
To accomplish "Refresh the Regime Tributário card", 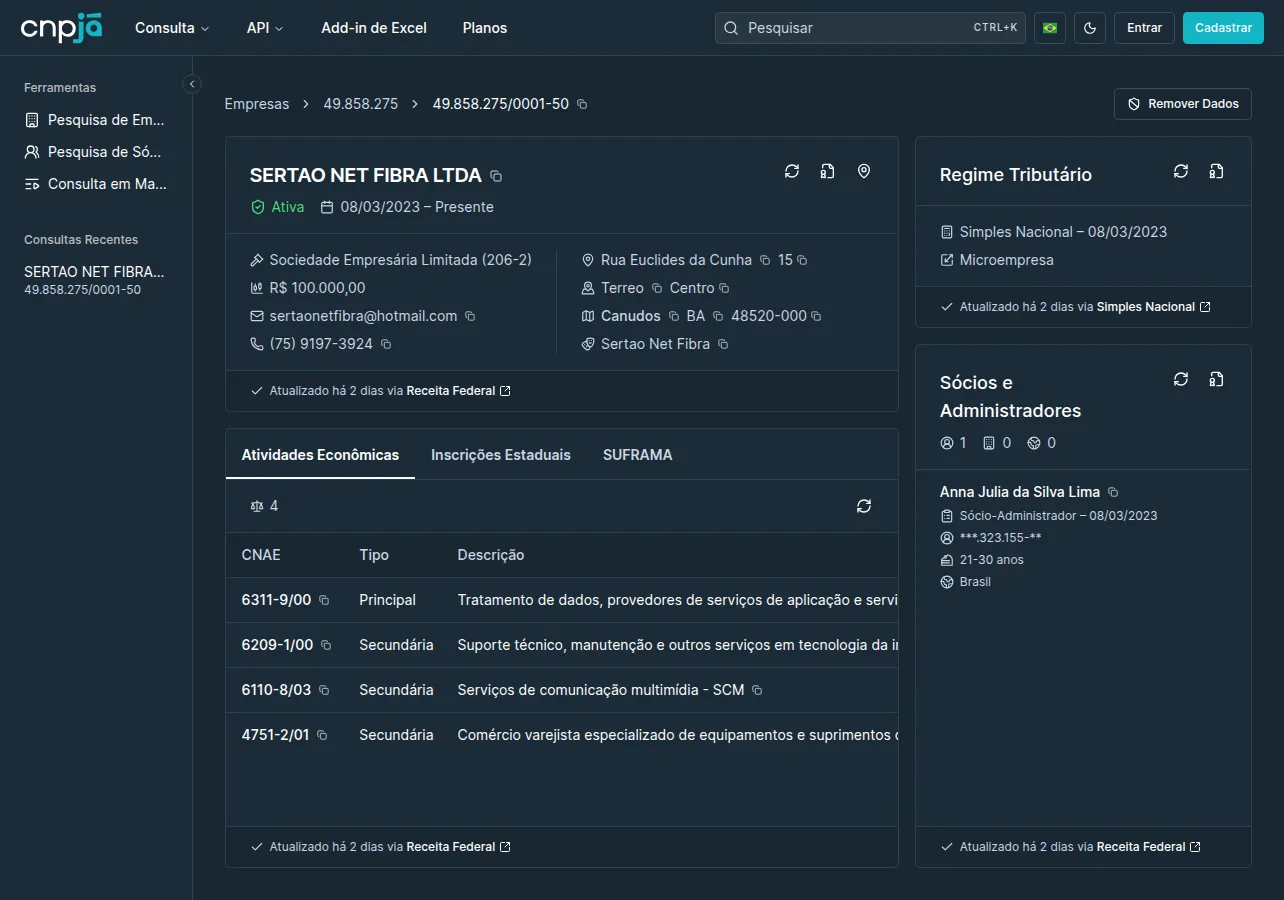I will [1181, 171].
